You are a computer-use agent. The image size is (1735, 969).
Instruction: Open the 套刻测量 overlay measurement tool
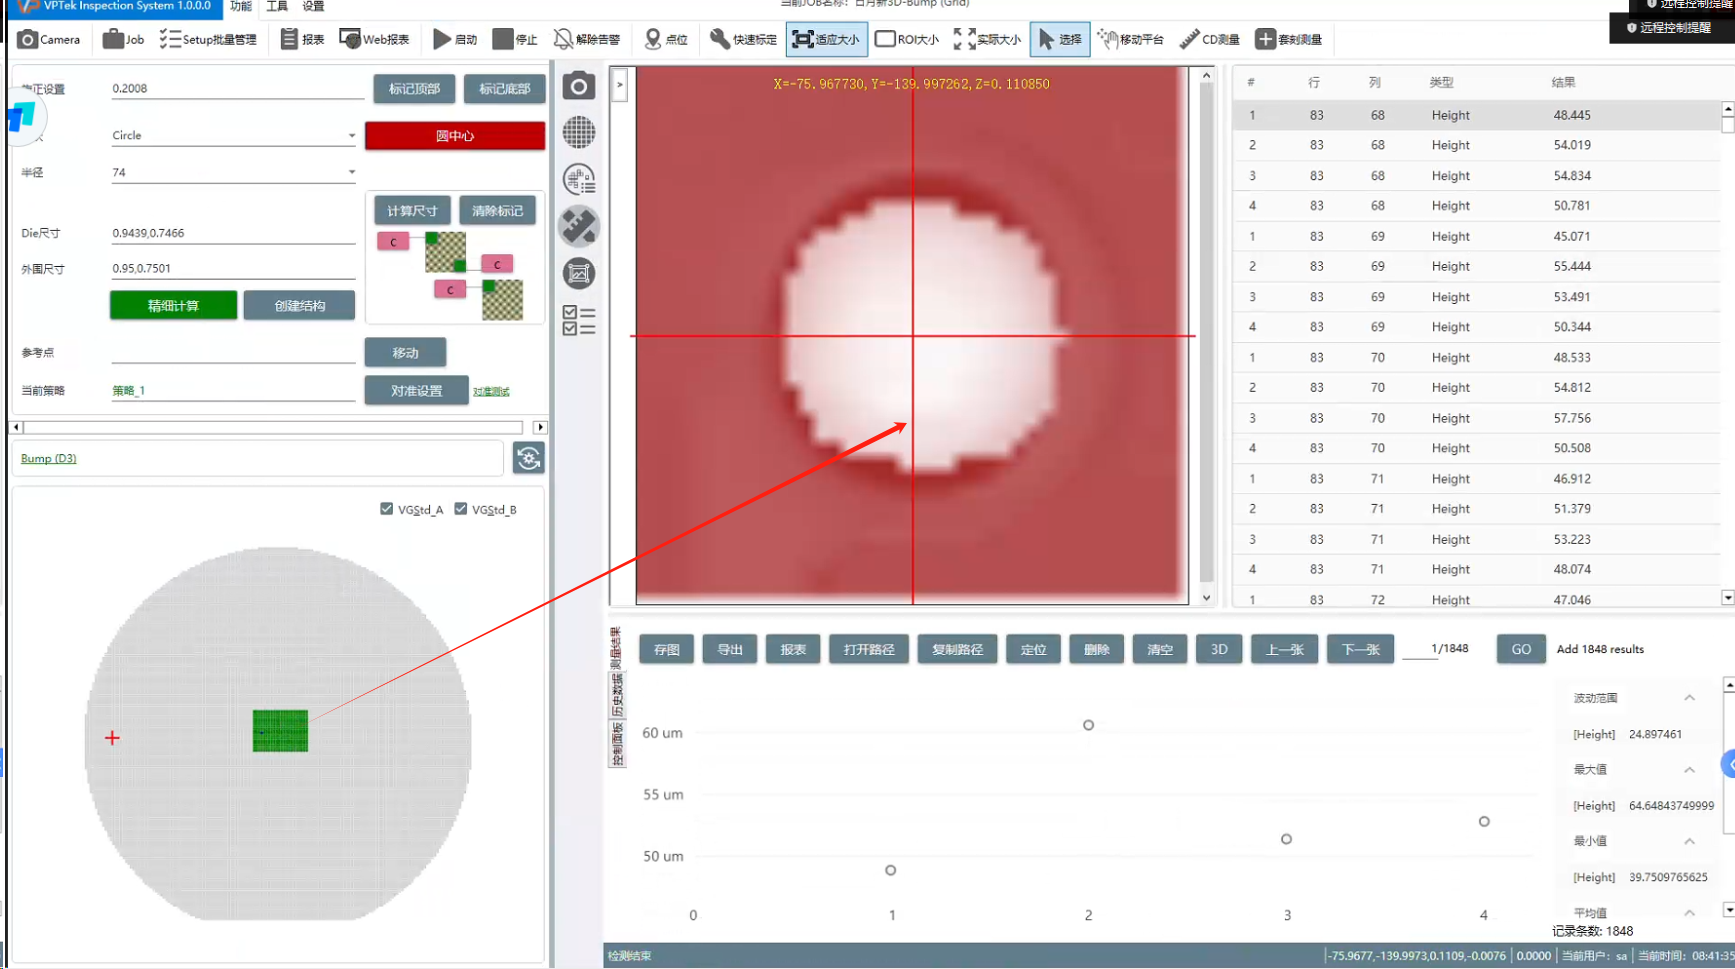coord(1289,39)
